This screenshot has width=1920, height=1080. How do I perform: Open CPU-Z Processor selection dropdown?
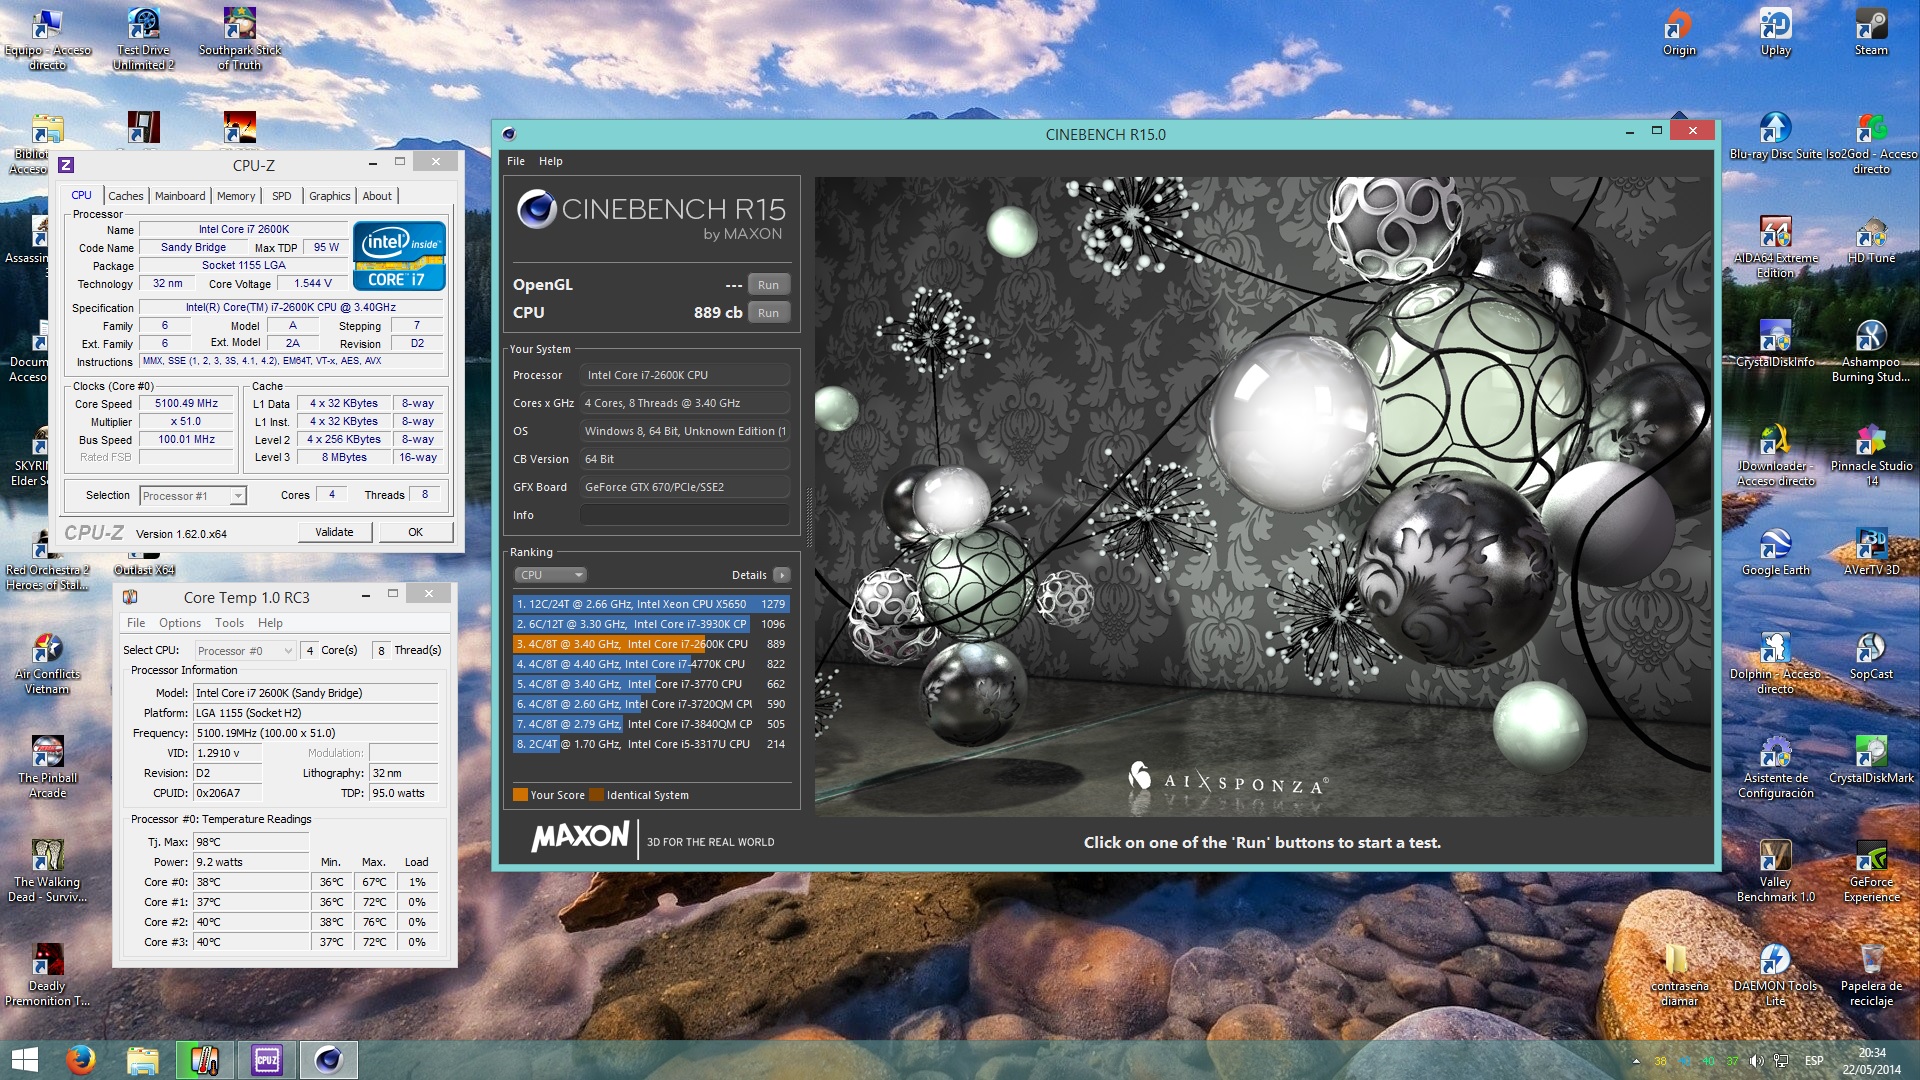tap(193, 496)
